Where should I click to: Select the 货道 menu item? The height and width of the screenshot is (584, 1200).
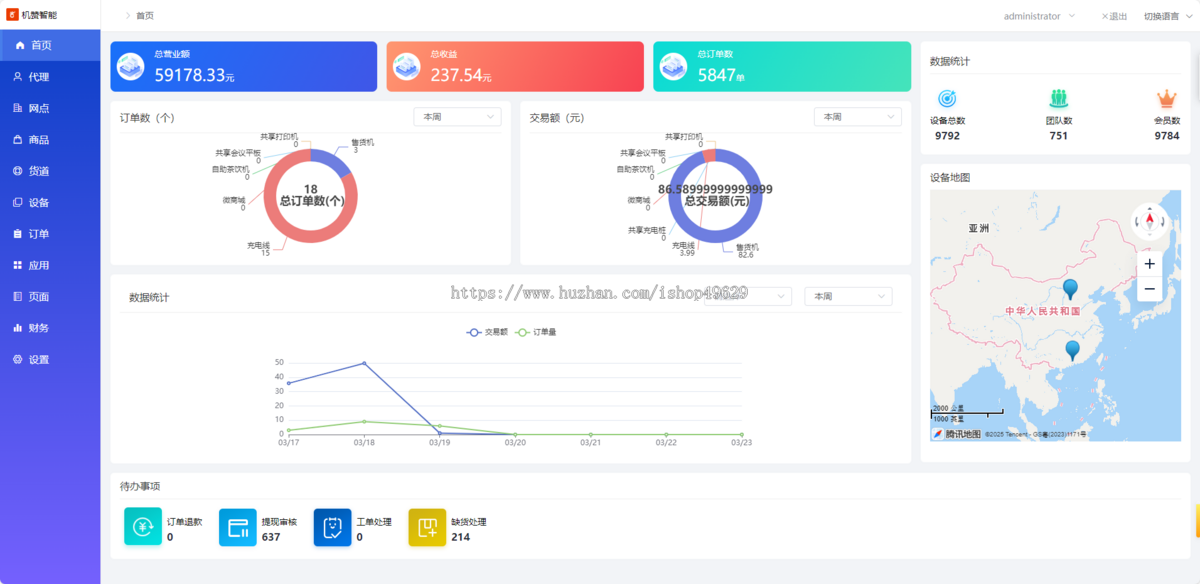click(50, 171)
